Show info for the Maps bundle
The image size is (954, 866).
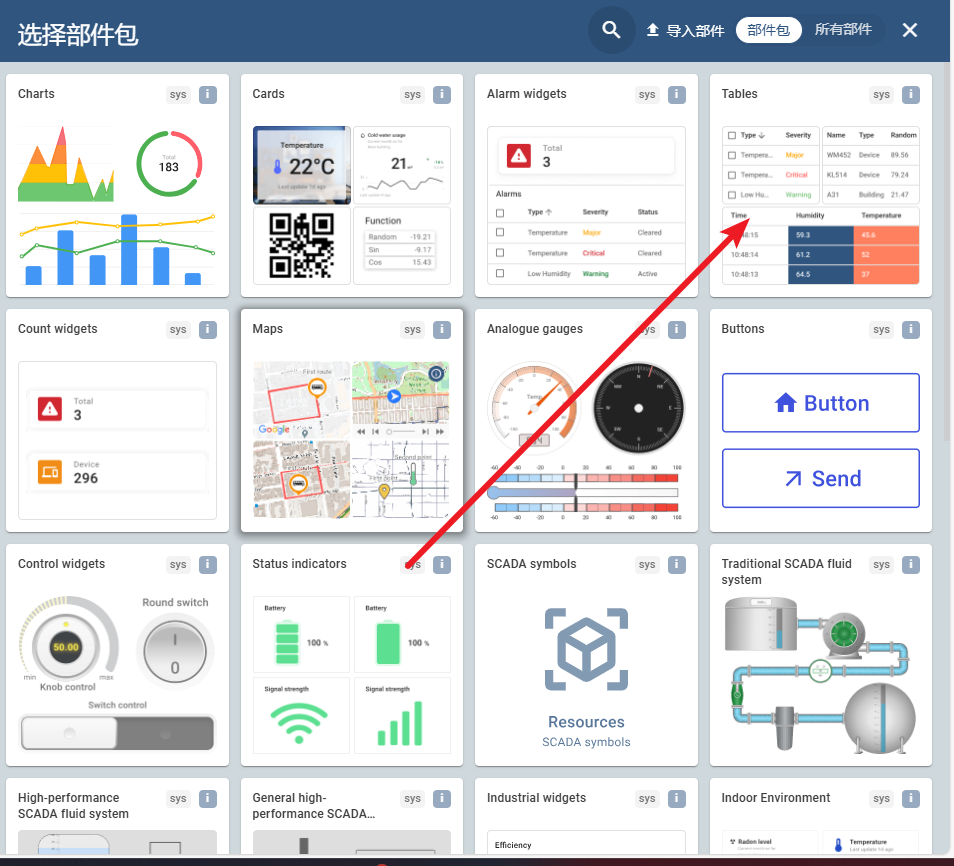(442, 329)
